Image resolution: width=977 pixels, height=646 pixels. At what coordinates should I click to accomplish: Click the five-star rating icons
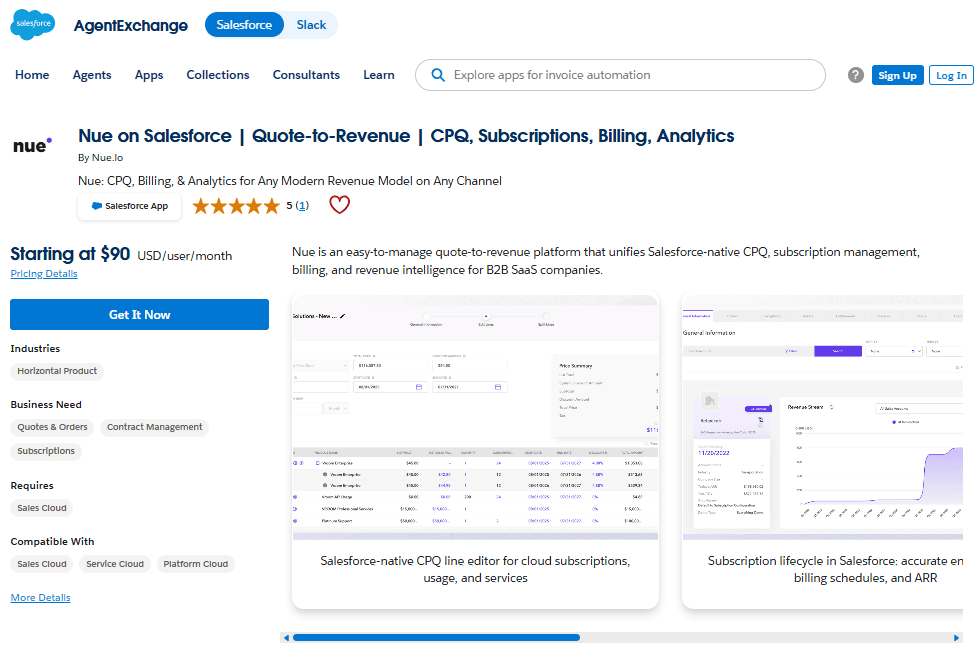tap(236, 206)
